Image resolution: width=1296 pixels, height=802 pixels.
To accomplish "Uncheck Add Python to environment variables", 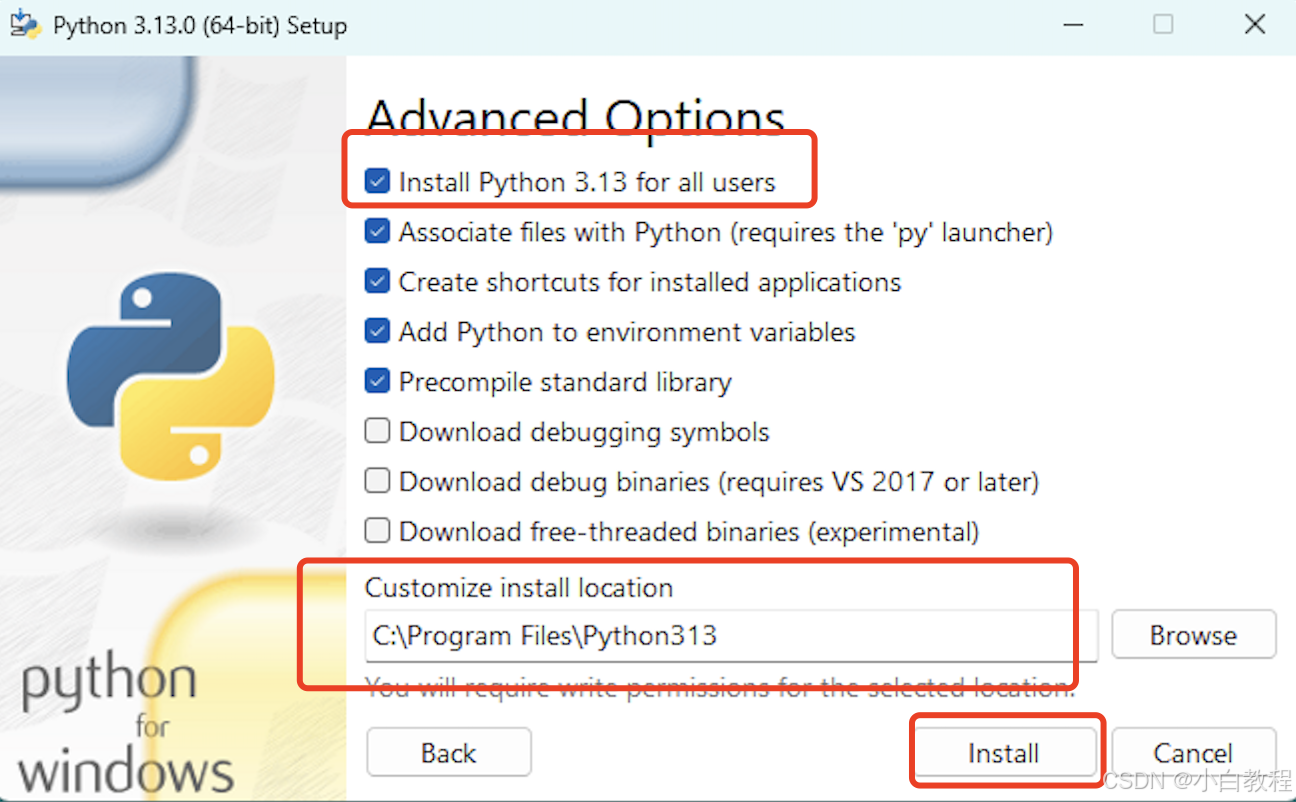I will (x=377, y=331).
